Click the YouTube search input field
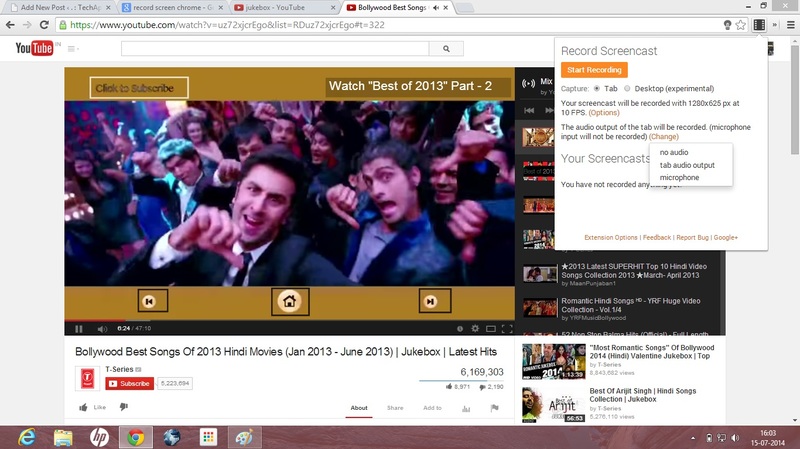The image size is (800, 449). (x=275, y=48)
